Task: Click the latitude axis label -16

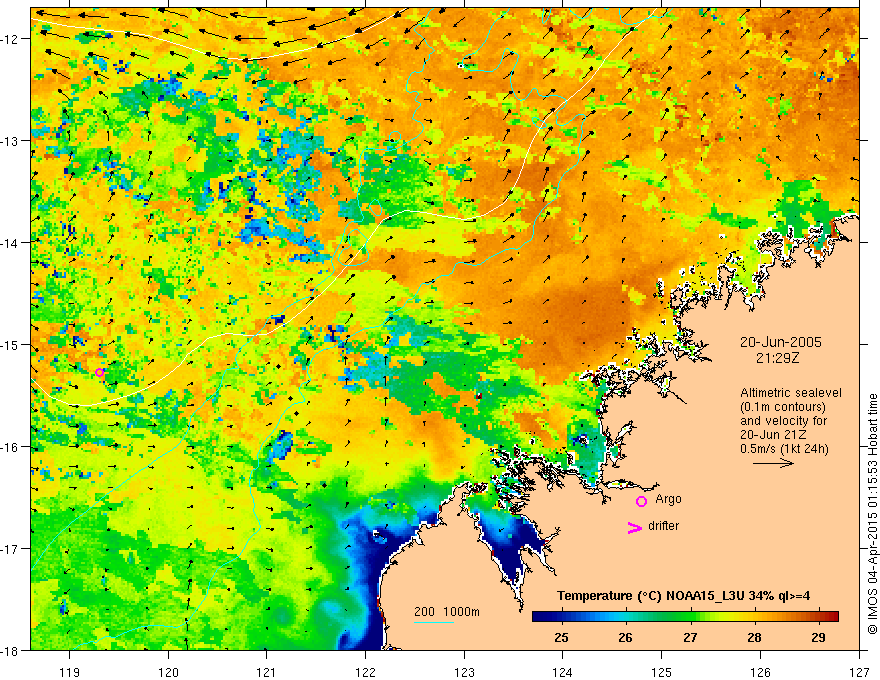Action: [11, 447]
